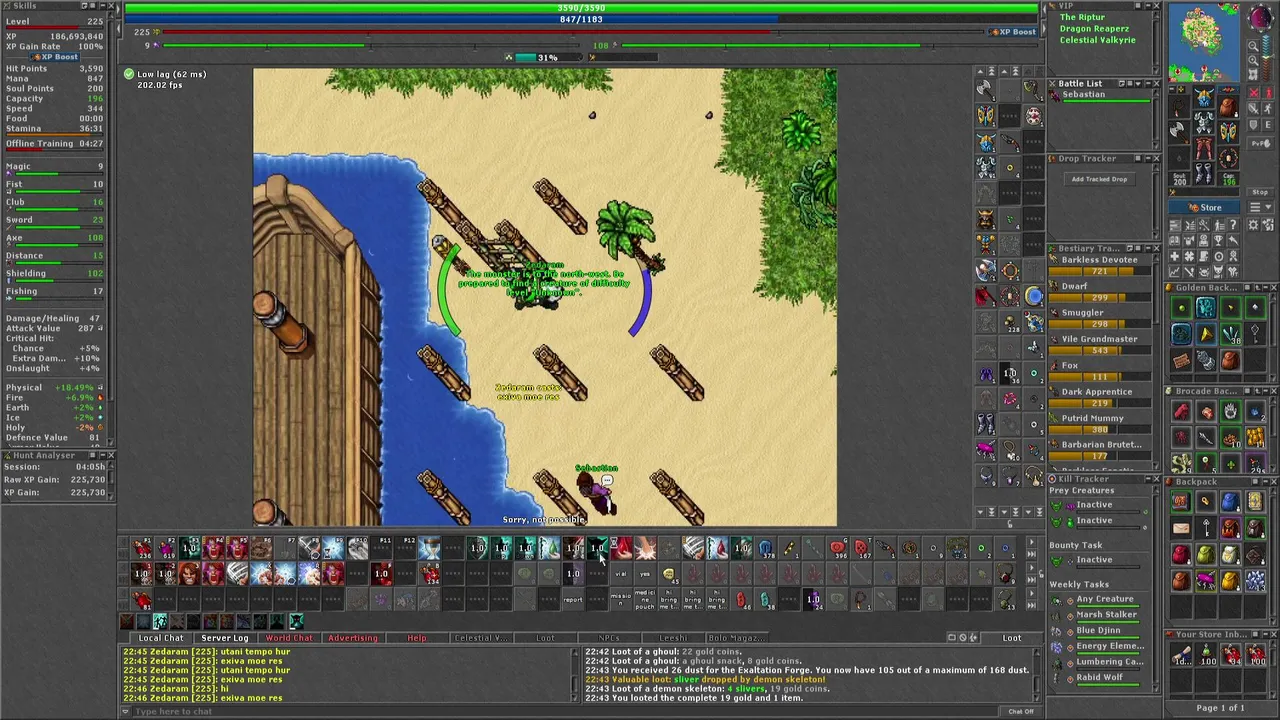Select the Marsh Stalker weekly task
Screen dimensions: 1280x720
coord(1098,615)
